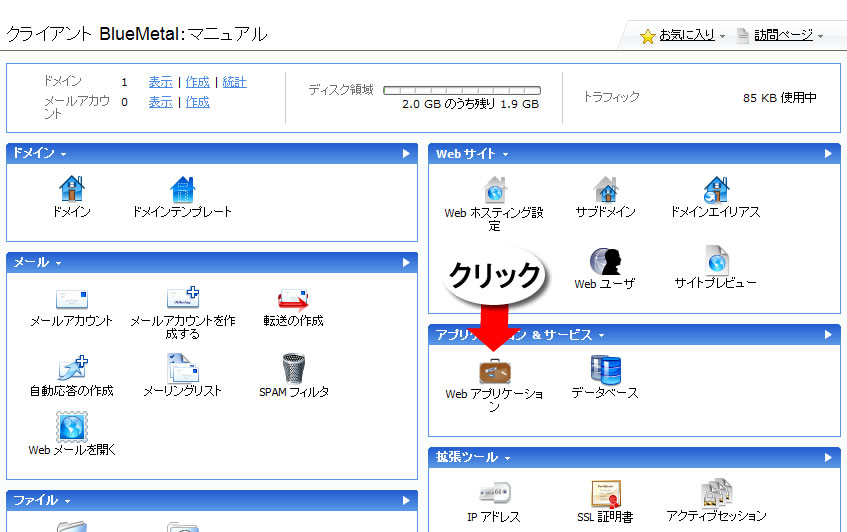Image resolution: width=847 pixels, height=532 pixels.
Task: Open the SPAM フィルタ trash icon
Action: (293, 369)
